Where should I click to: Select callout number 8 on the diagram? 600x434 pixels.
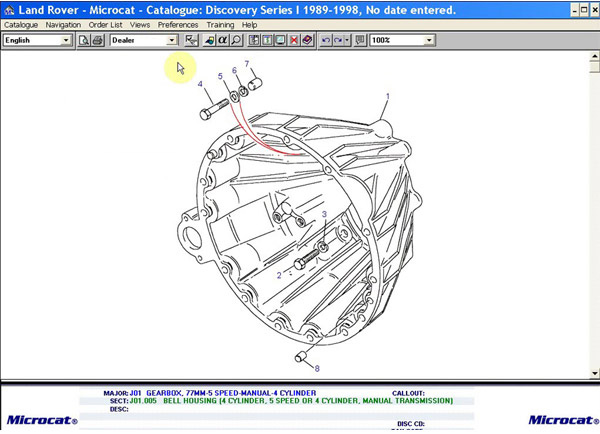point(317,369)
